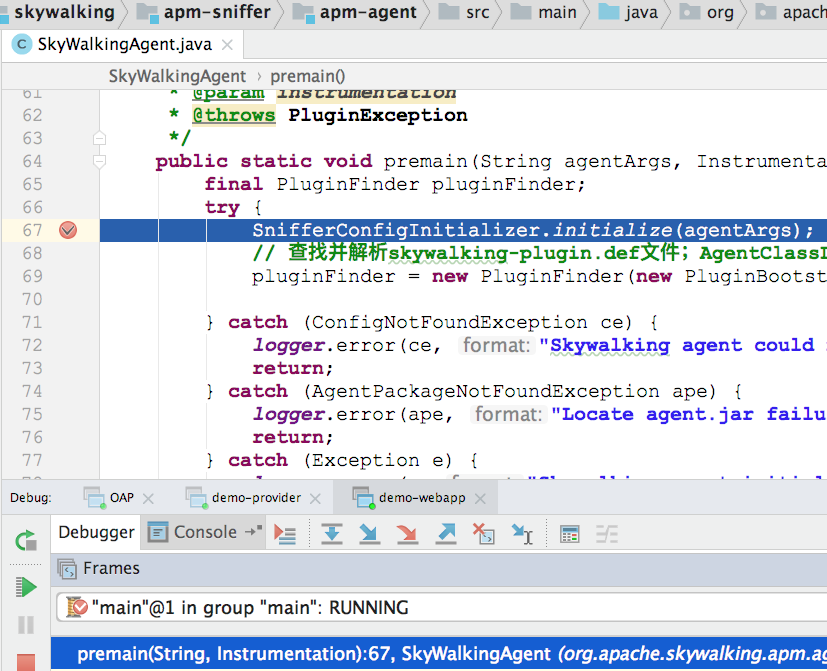Open the Debugger tab
The image size is (827, 671).
[x=97, y=532]
